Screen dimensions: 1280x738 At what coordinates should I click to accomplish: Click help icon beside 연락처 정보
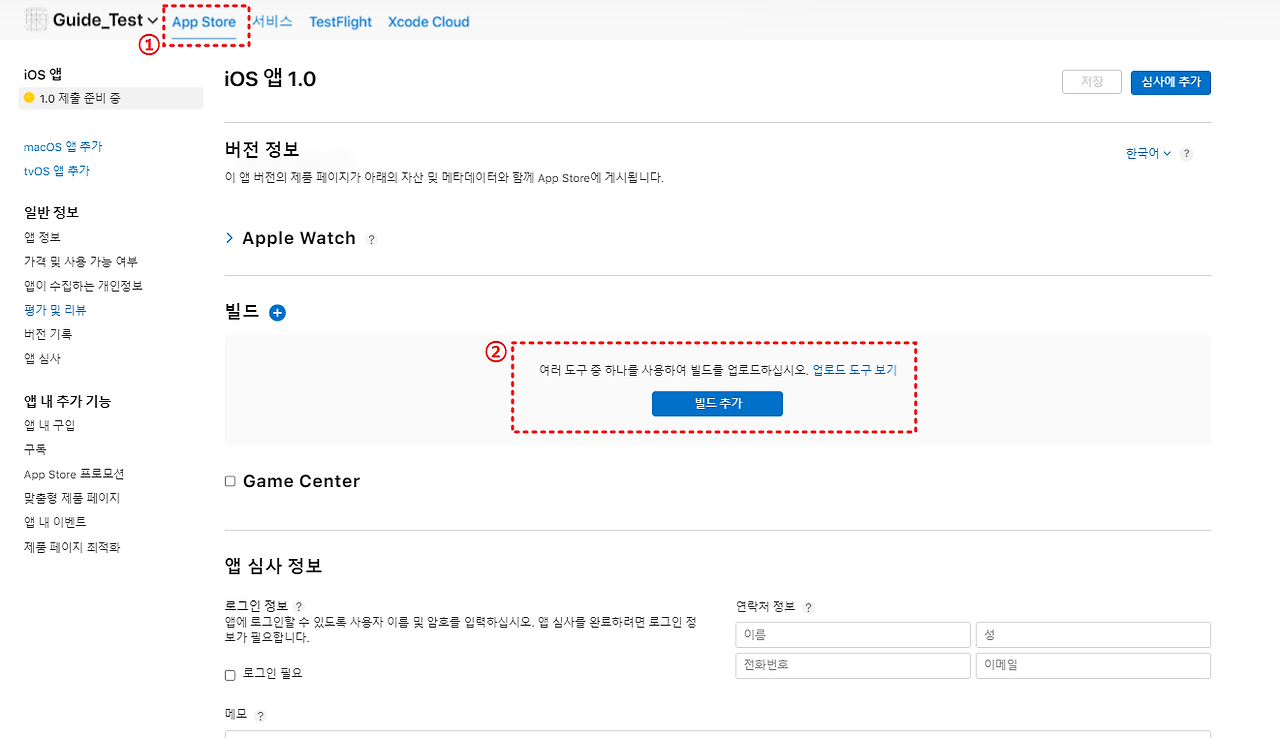pos(808,607)
